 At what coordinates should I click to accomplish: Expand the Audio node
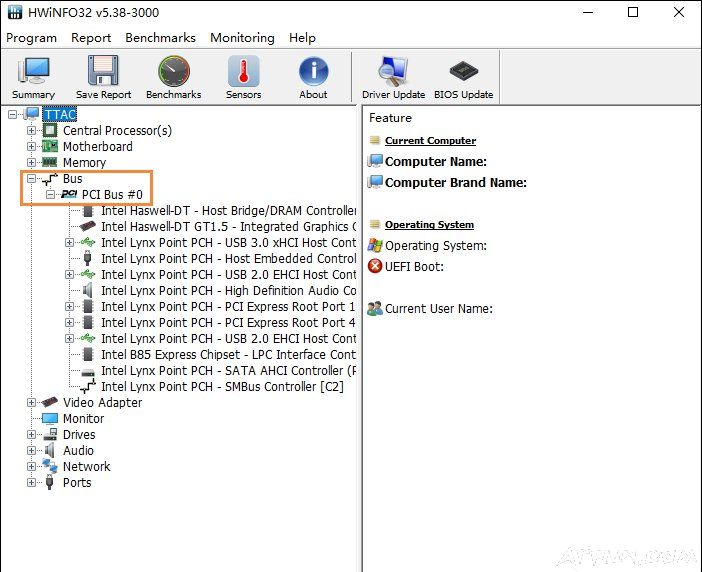coord(31,450)
